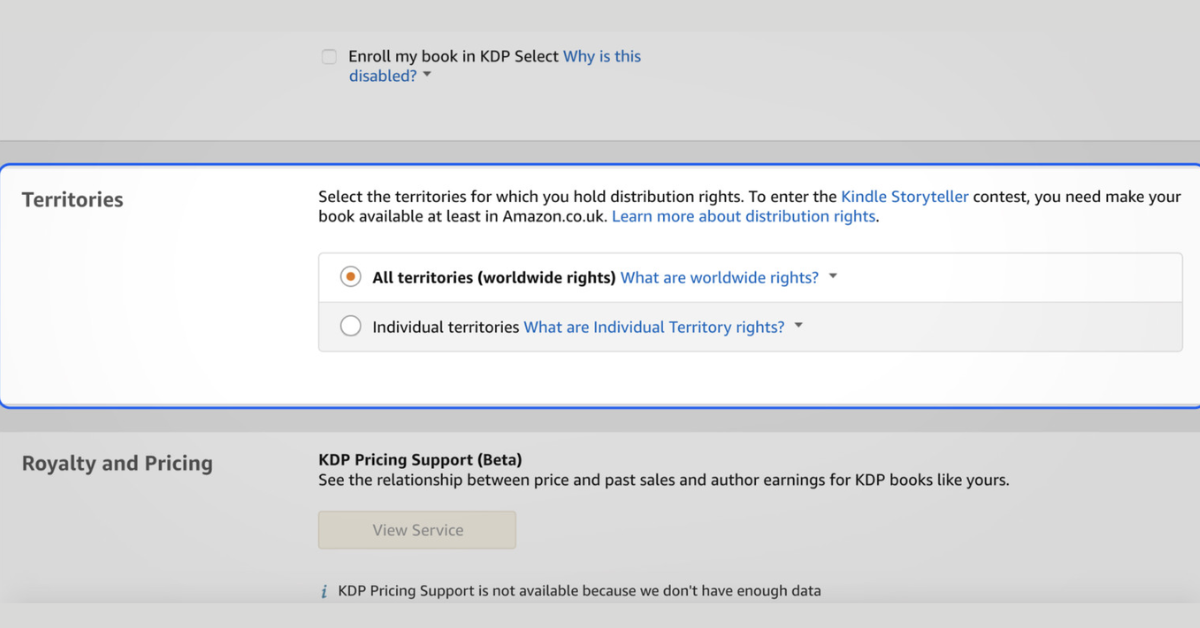Click the Royalty and Pricing section heading
The width and height of the screenshot is (1200, 628).
pyautogui.click(x=117, y=463)
